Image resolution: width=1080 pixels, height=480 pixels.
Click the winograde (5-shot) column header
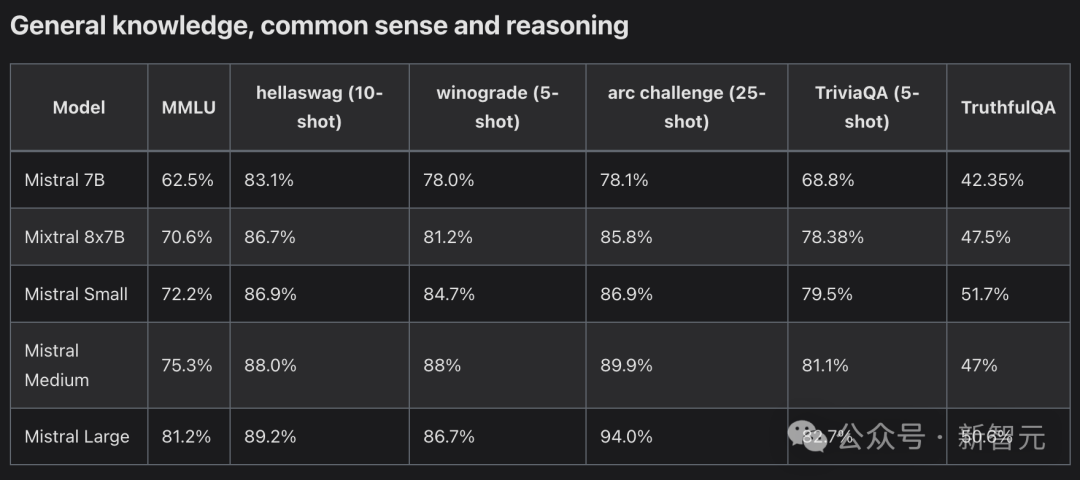(x=497, y=107)
